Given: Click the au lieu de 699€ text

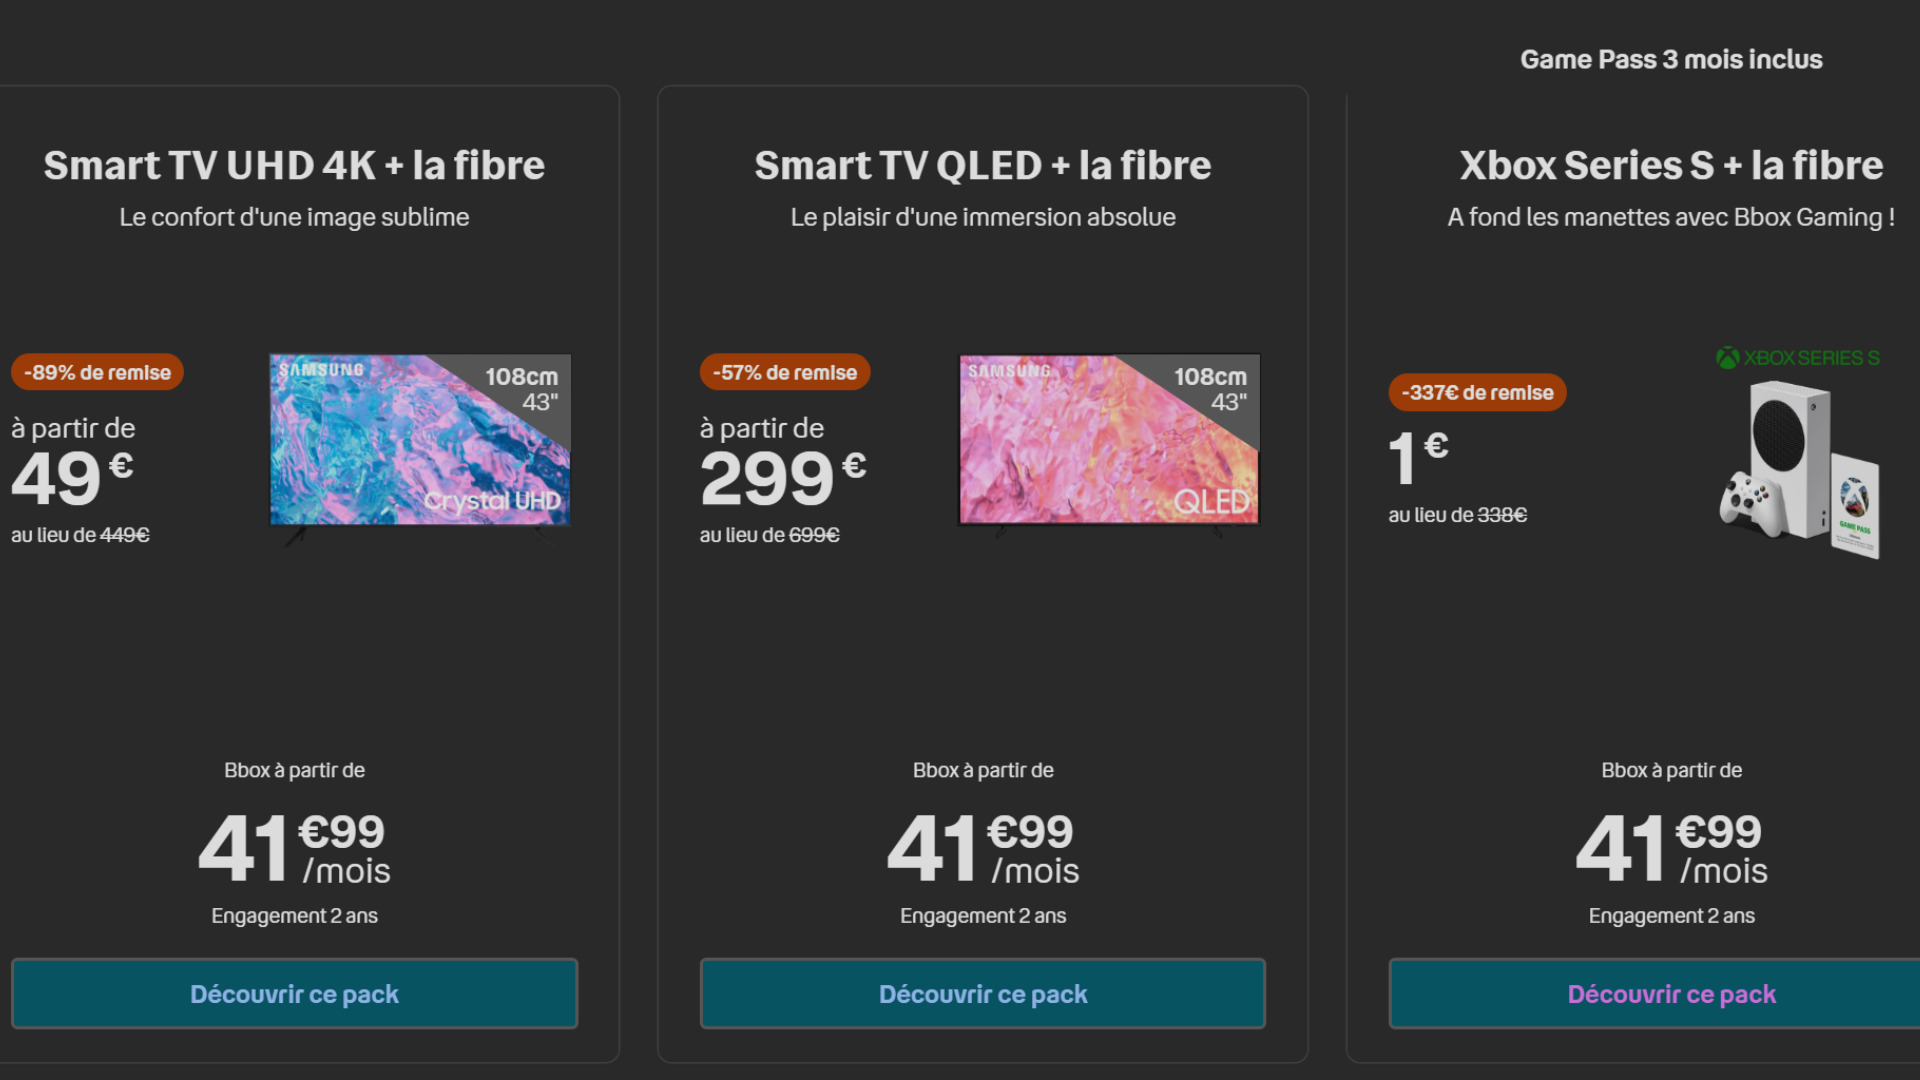Looking at the screenshot, I should click(x=769, y=535).
